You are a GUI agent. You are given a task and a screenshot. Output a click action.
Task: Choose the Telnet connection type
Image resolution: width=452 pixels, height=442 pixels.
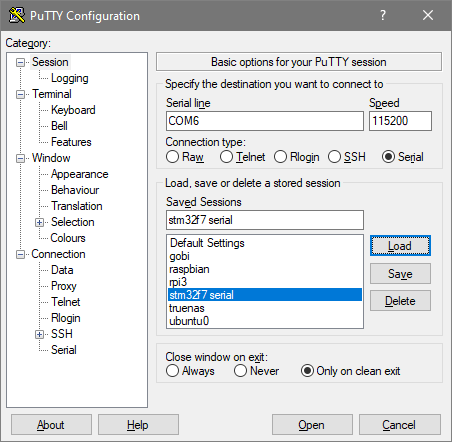[x=226, y=157]
